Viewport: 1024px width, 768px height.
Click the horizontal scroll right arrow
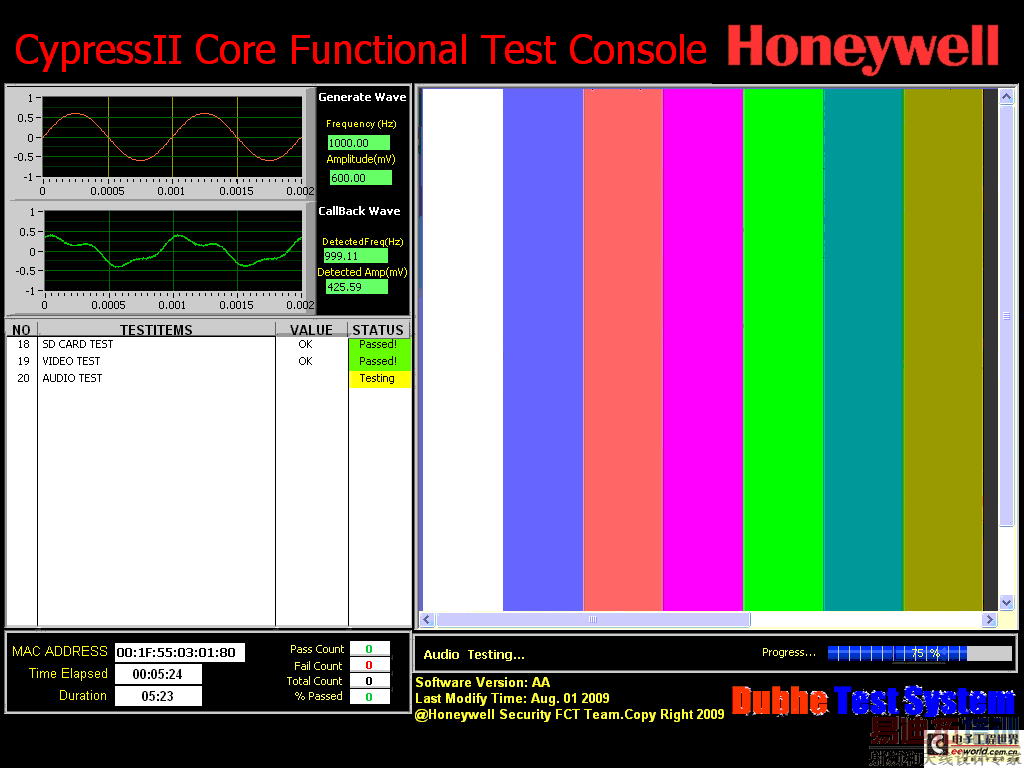tap(989, 619)
